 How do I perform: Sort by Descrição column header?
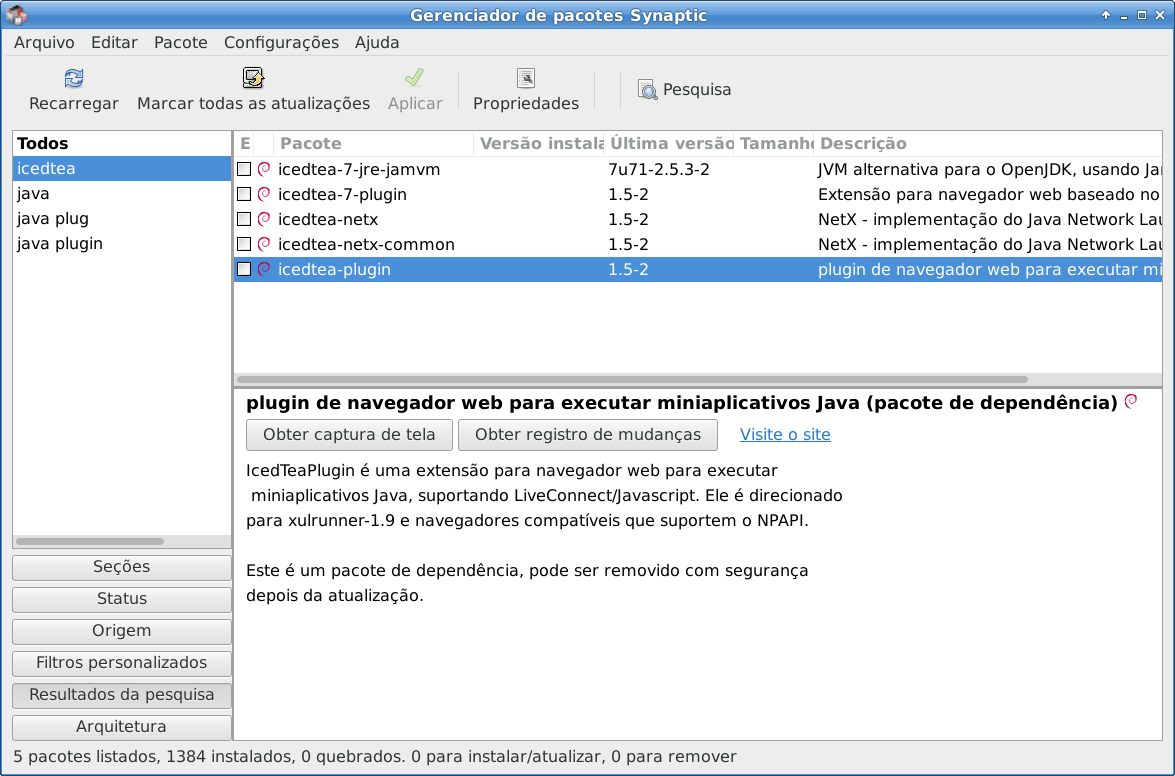[988, 144]
